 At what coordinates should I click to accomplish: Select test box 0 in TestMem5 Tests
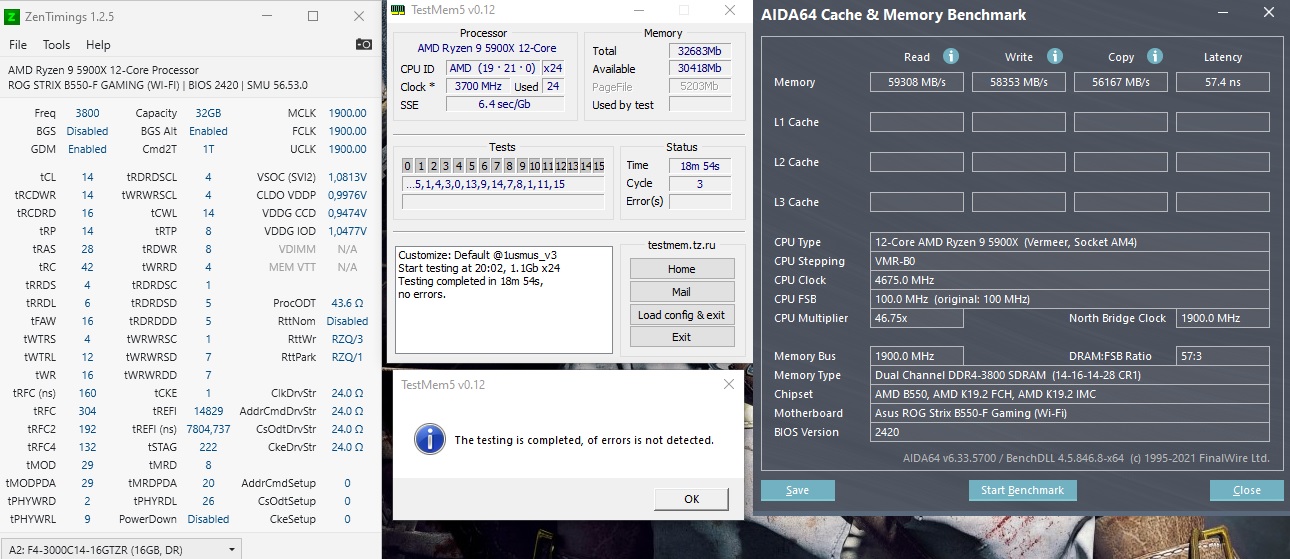pos(408,166)
